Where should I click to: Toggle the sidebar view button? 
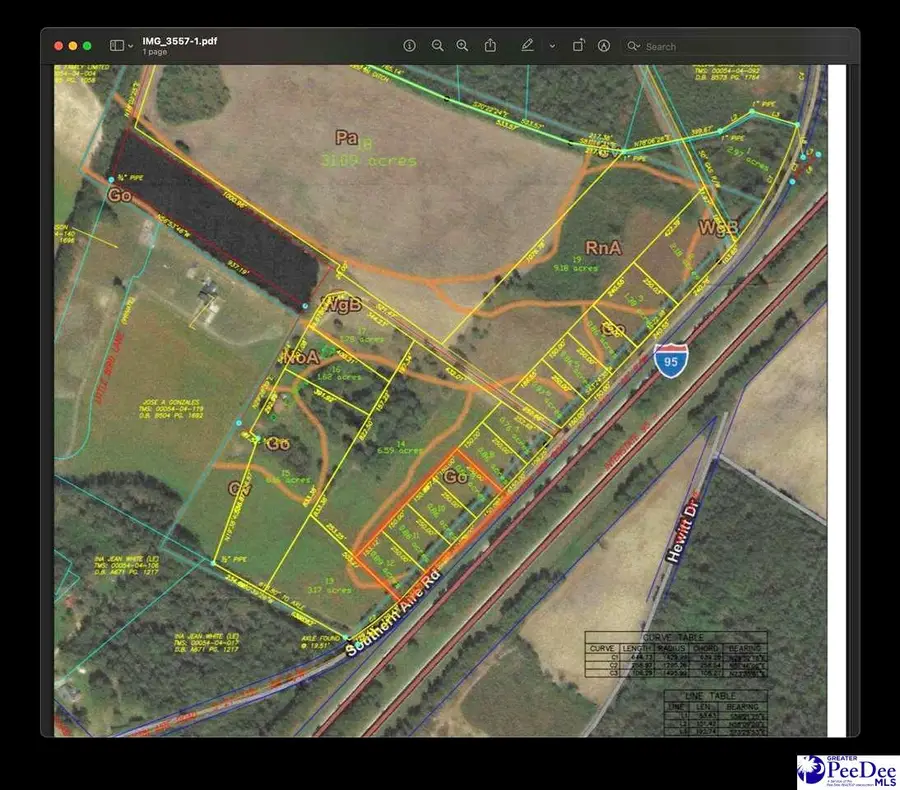point(116,46)
